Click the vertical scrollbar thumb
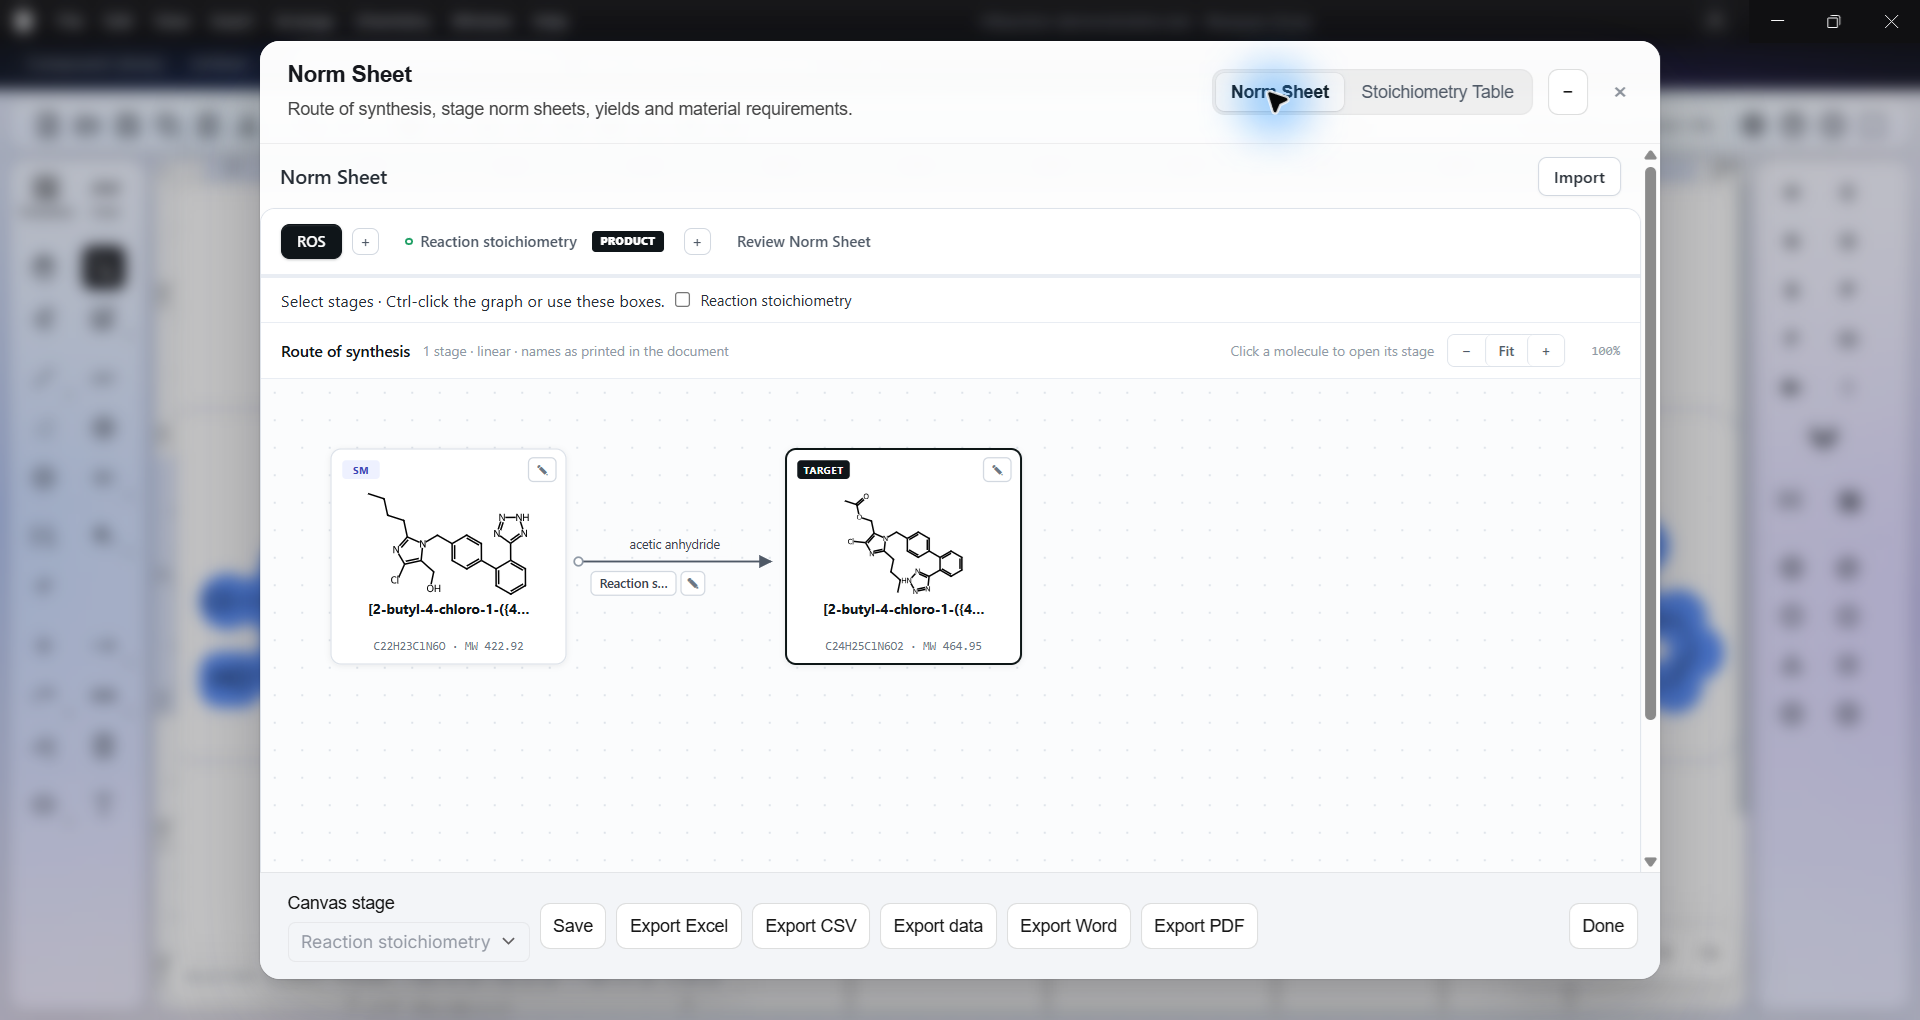 [x=1650, y=442]
